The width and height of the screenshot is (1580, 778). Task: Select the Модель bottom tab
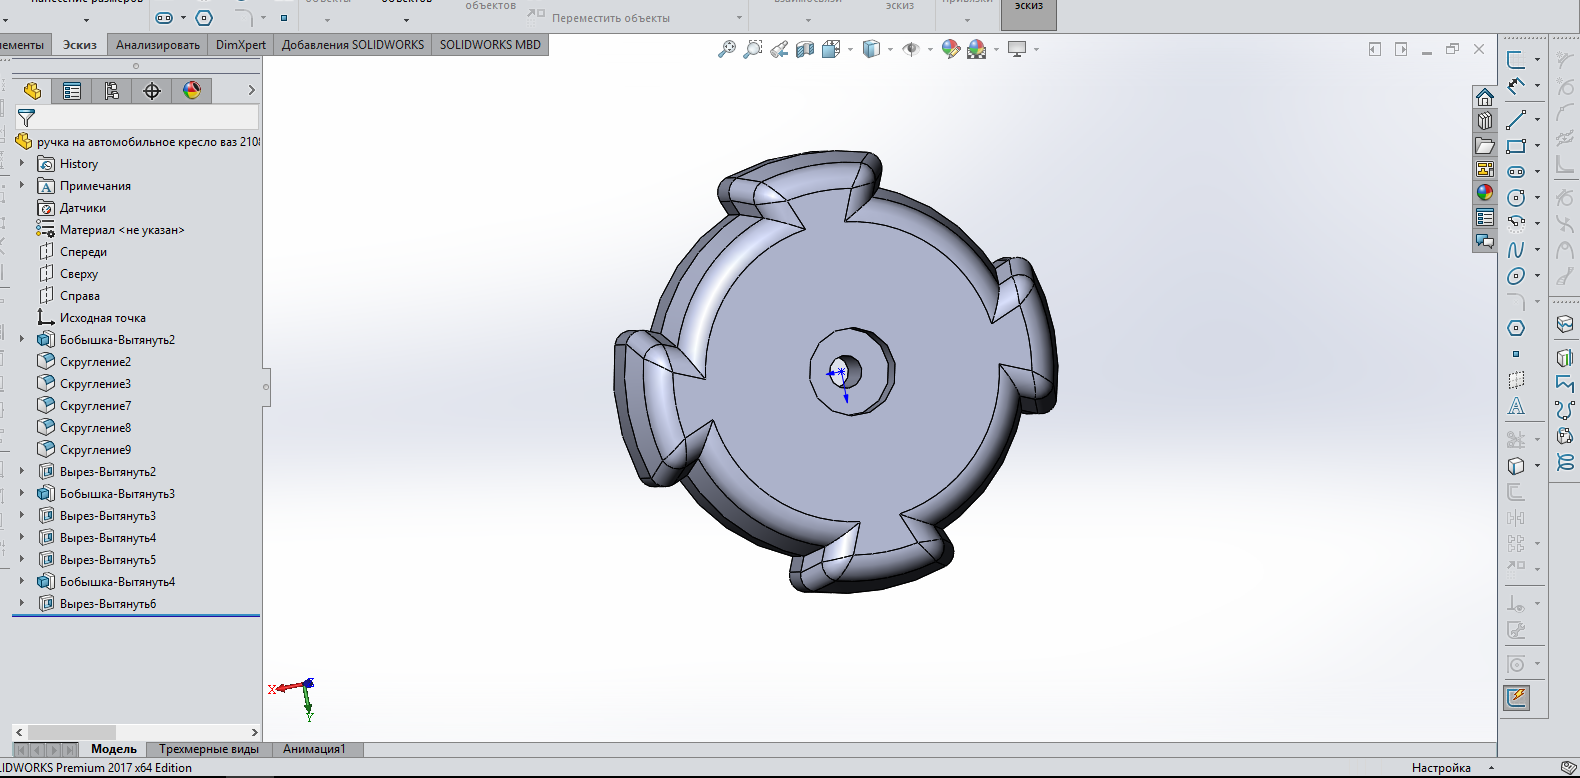tap(114, 749)
